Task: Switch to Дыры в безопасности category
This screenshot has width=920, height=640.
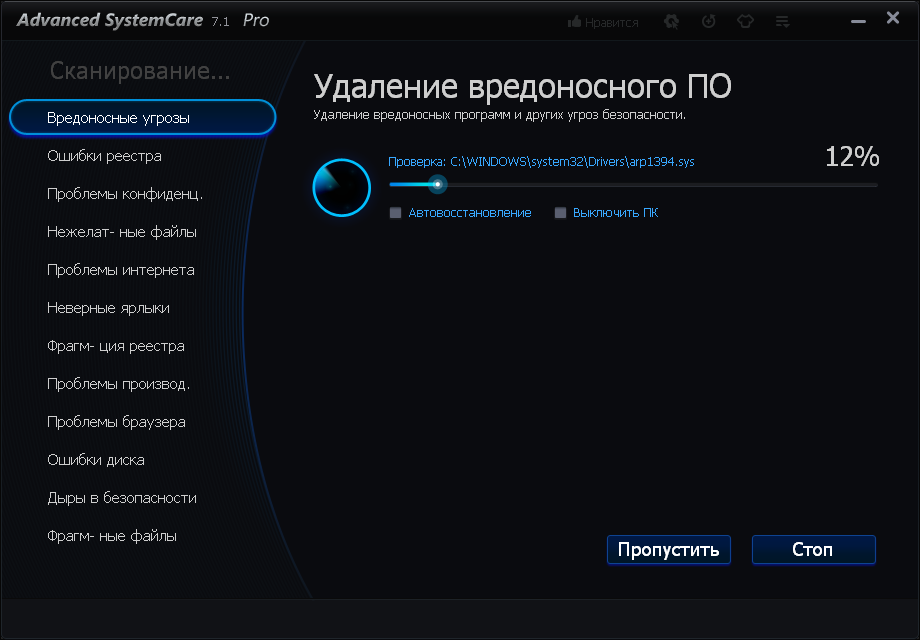Action: point(121,497)
